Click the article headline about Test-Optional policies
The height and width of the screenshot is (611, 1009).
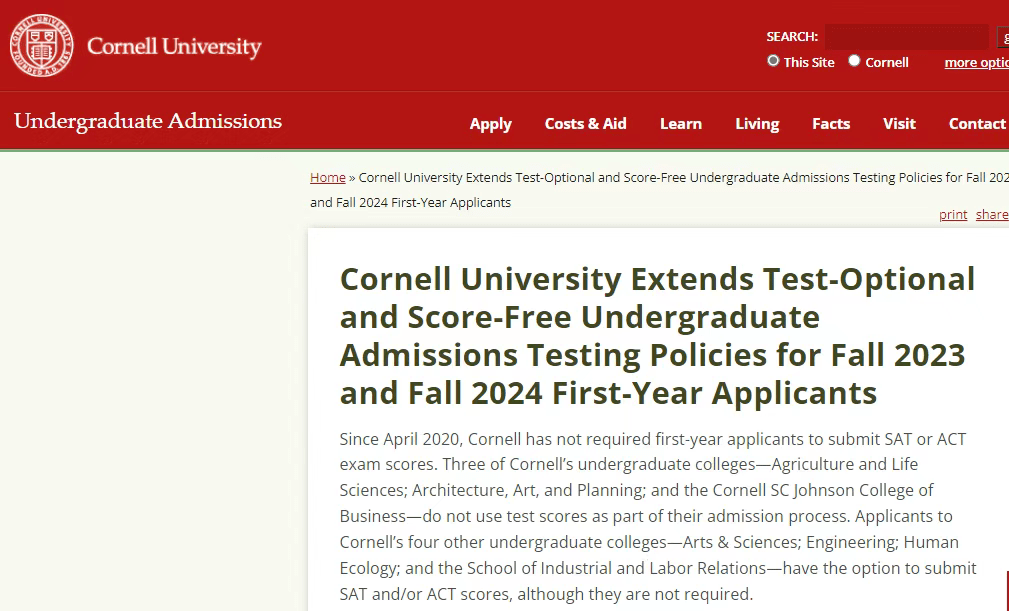[656, 335]
